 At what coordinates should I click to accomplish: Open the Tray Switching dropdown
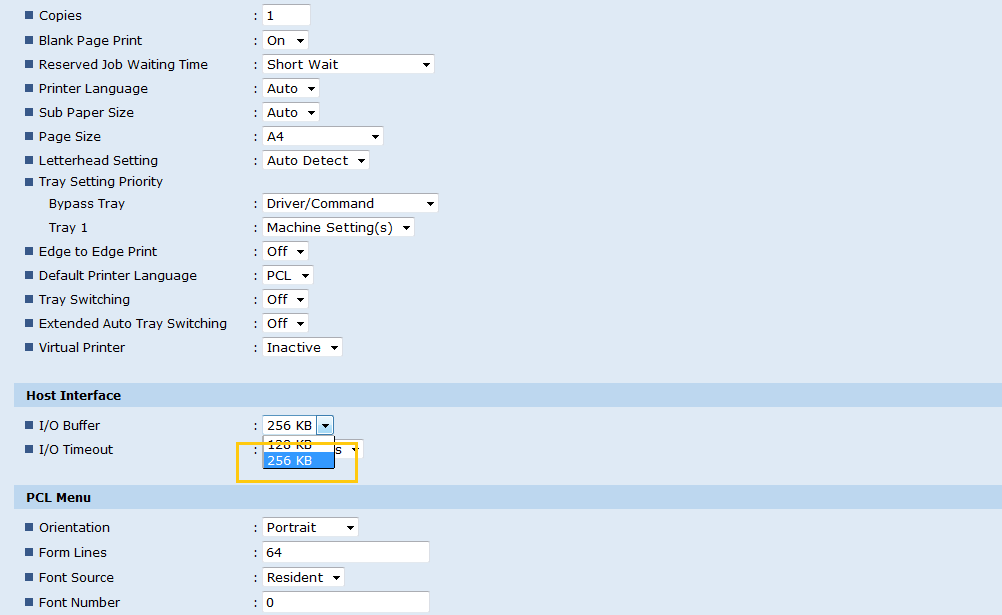(x=285, y=300)
